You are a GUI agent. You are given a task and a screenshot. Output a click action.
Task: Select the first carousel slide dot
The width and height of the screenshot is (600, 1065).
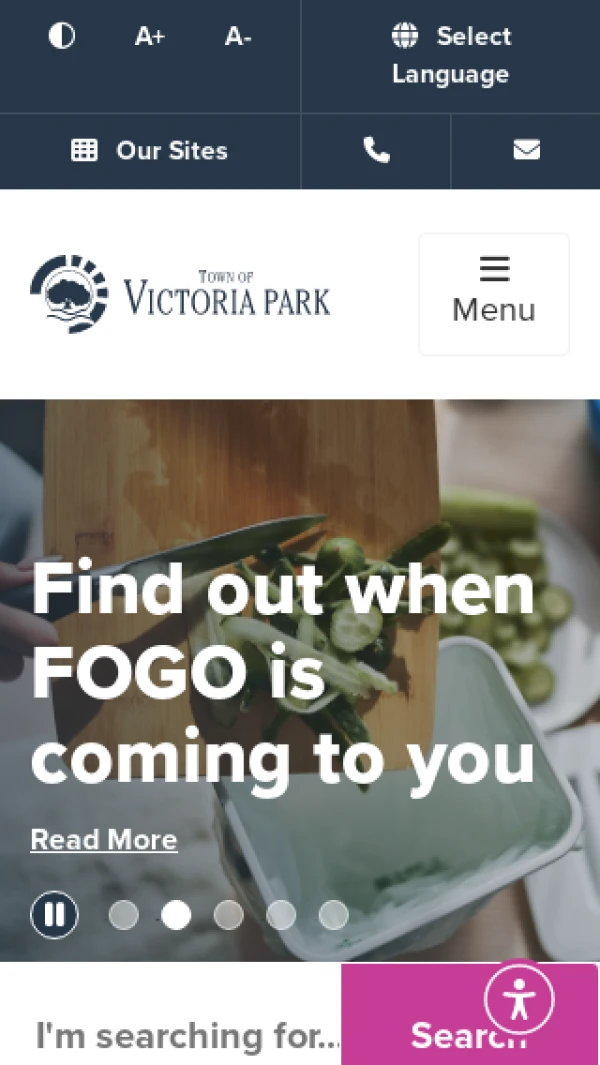pos(124,915)
